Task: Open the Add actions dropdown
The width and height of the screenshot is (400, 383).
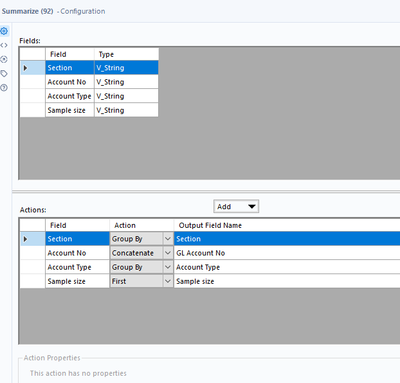Action: coord(236,207)
